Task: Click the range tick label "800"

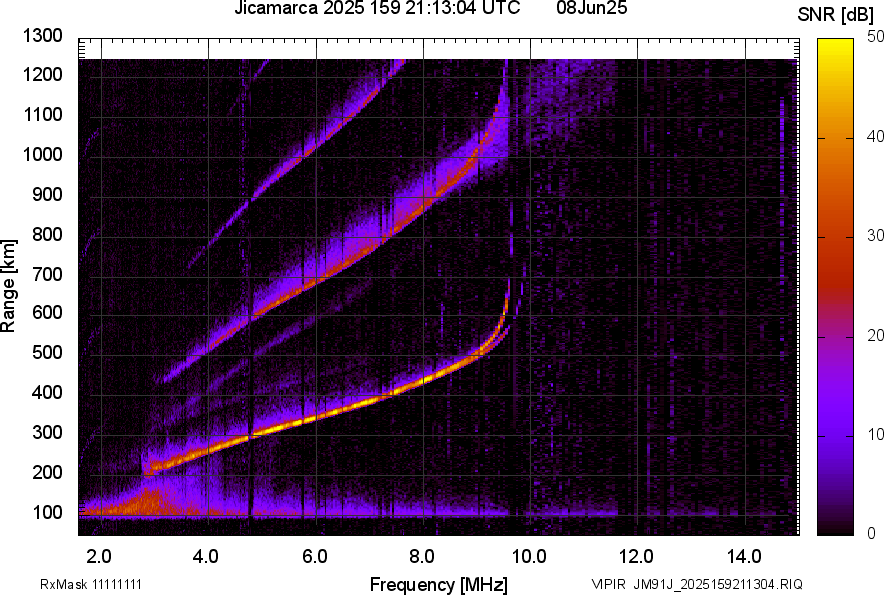Action: tap(47, 234)
